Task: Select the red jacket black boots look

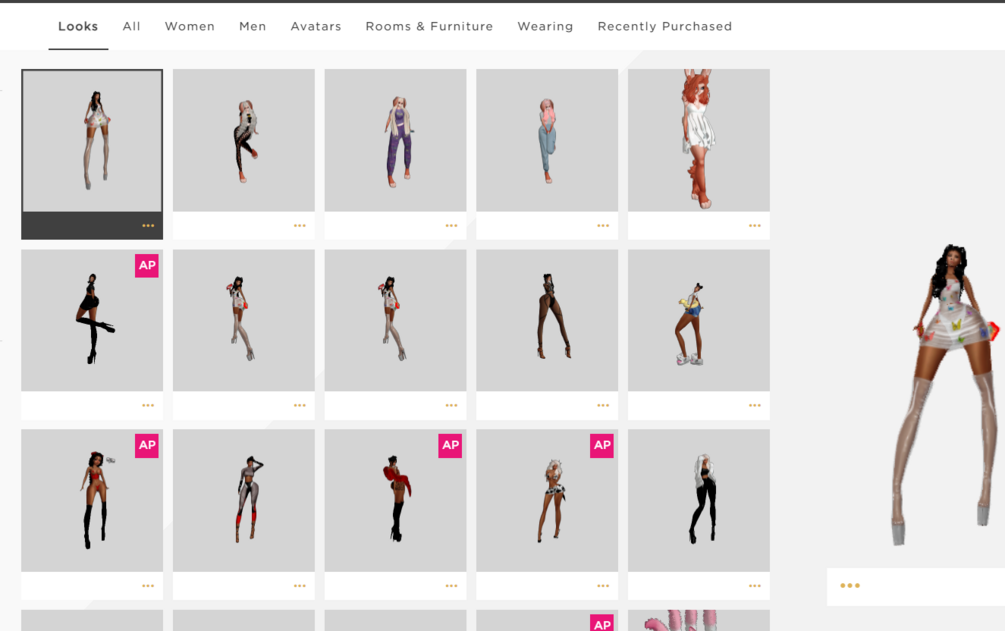Action: (395, 500)
